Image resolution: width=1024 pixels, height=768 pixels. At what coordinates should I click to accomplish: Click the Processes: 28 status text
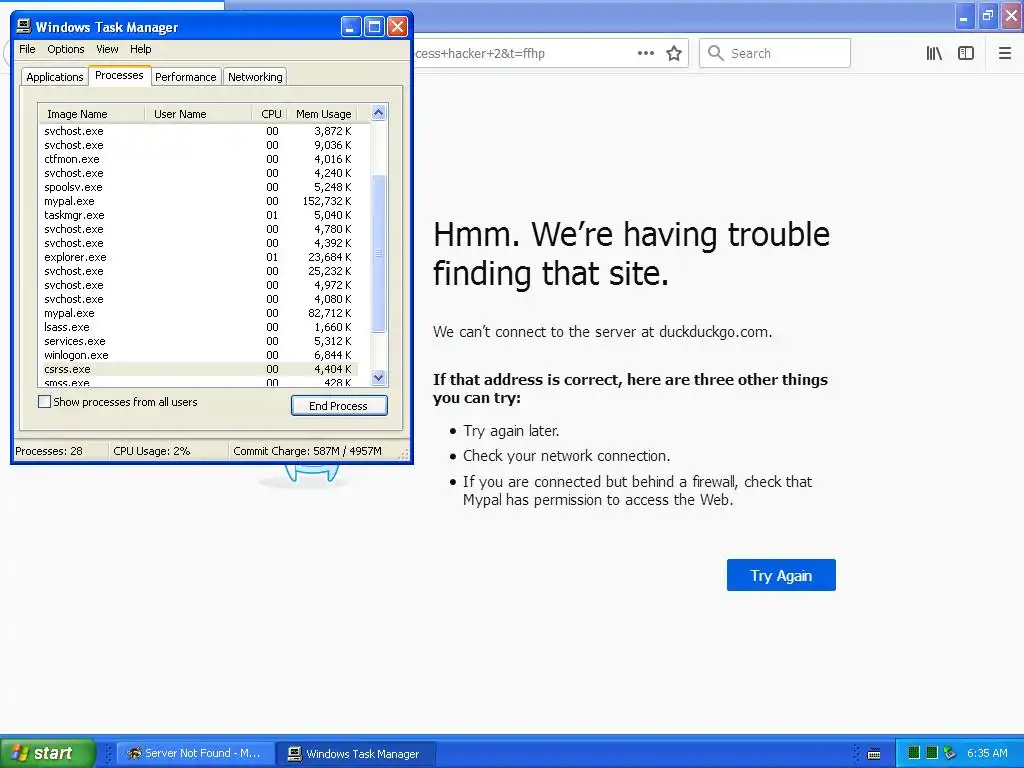click(49, 451)
